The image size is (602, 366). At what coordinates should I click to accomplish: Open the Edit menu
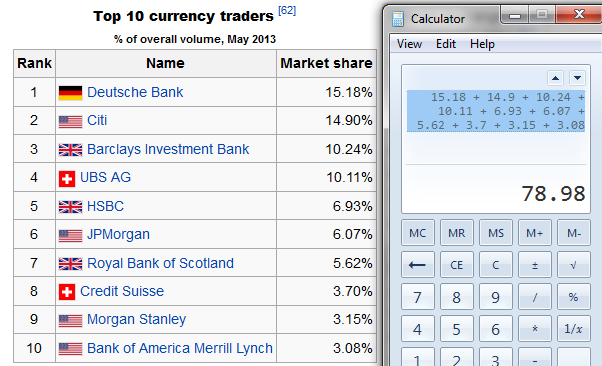coord(446,44)
